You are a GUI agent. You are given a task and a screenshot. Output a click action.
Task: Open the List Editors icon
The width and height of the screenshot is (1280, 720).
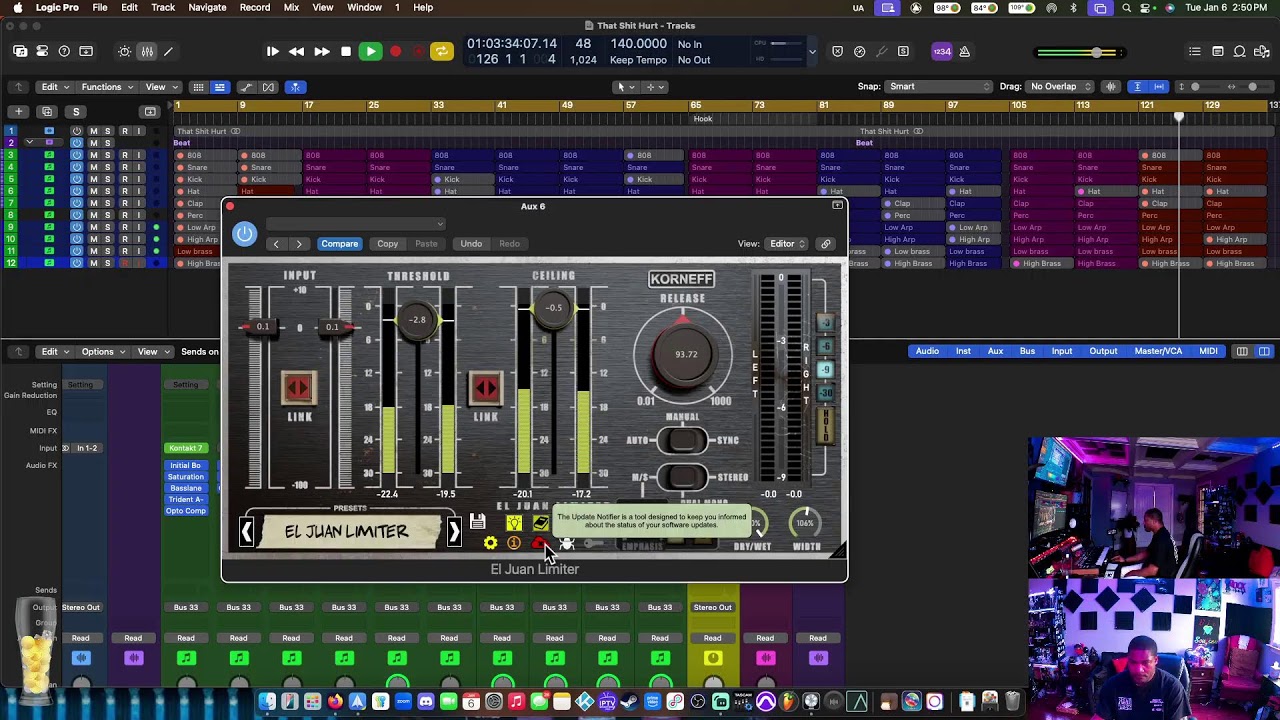(1194, 51)
